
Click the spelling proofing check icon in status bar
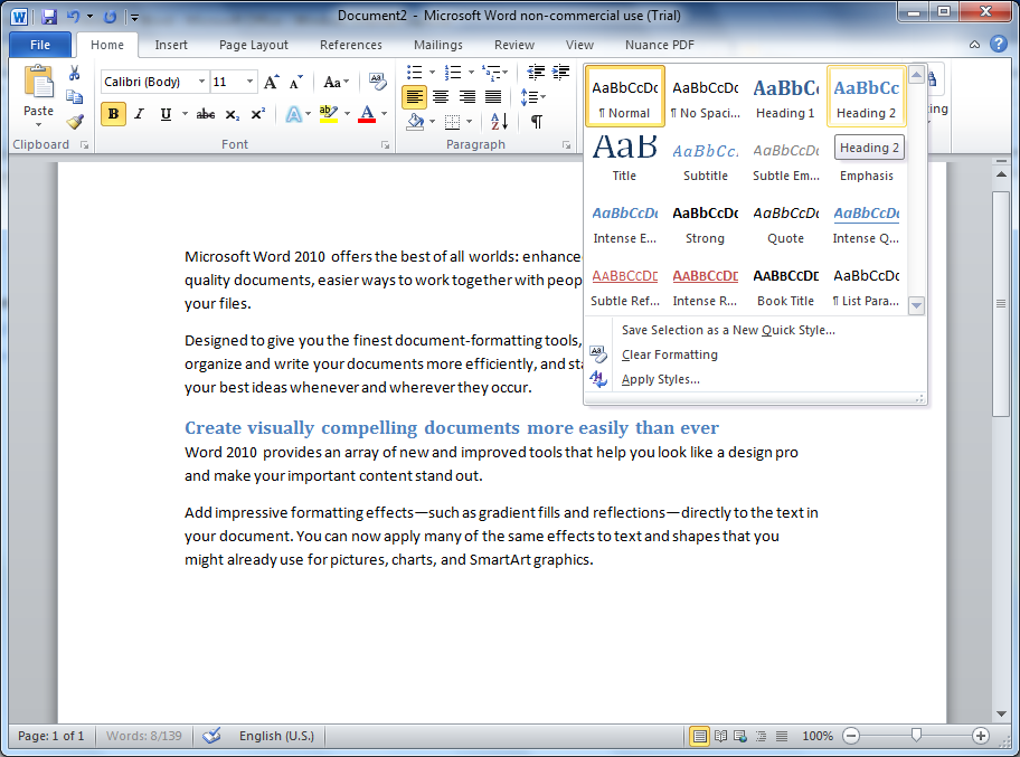click(x=211, y=736)
